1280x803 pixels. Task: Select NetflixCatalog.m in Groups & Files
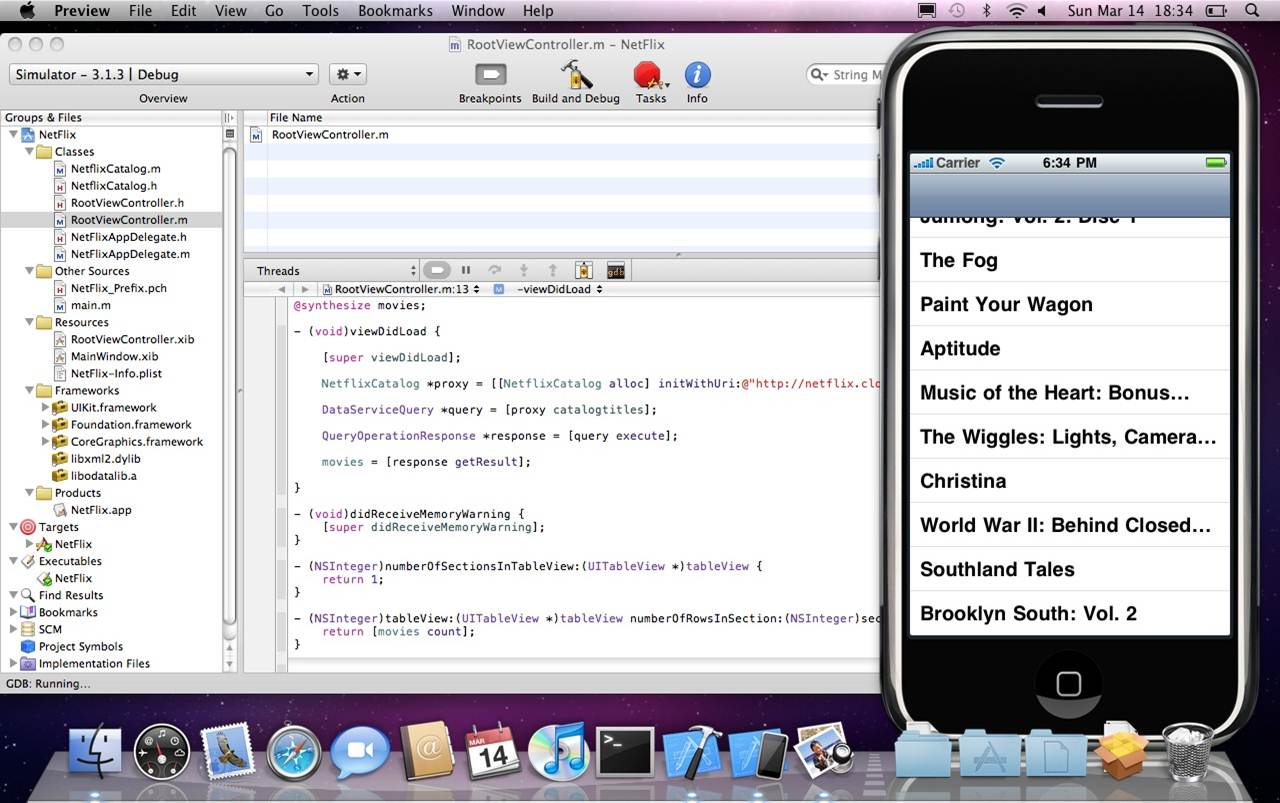click(115, 169)
